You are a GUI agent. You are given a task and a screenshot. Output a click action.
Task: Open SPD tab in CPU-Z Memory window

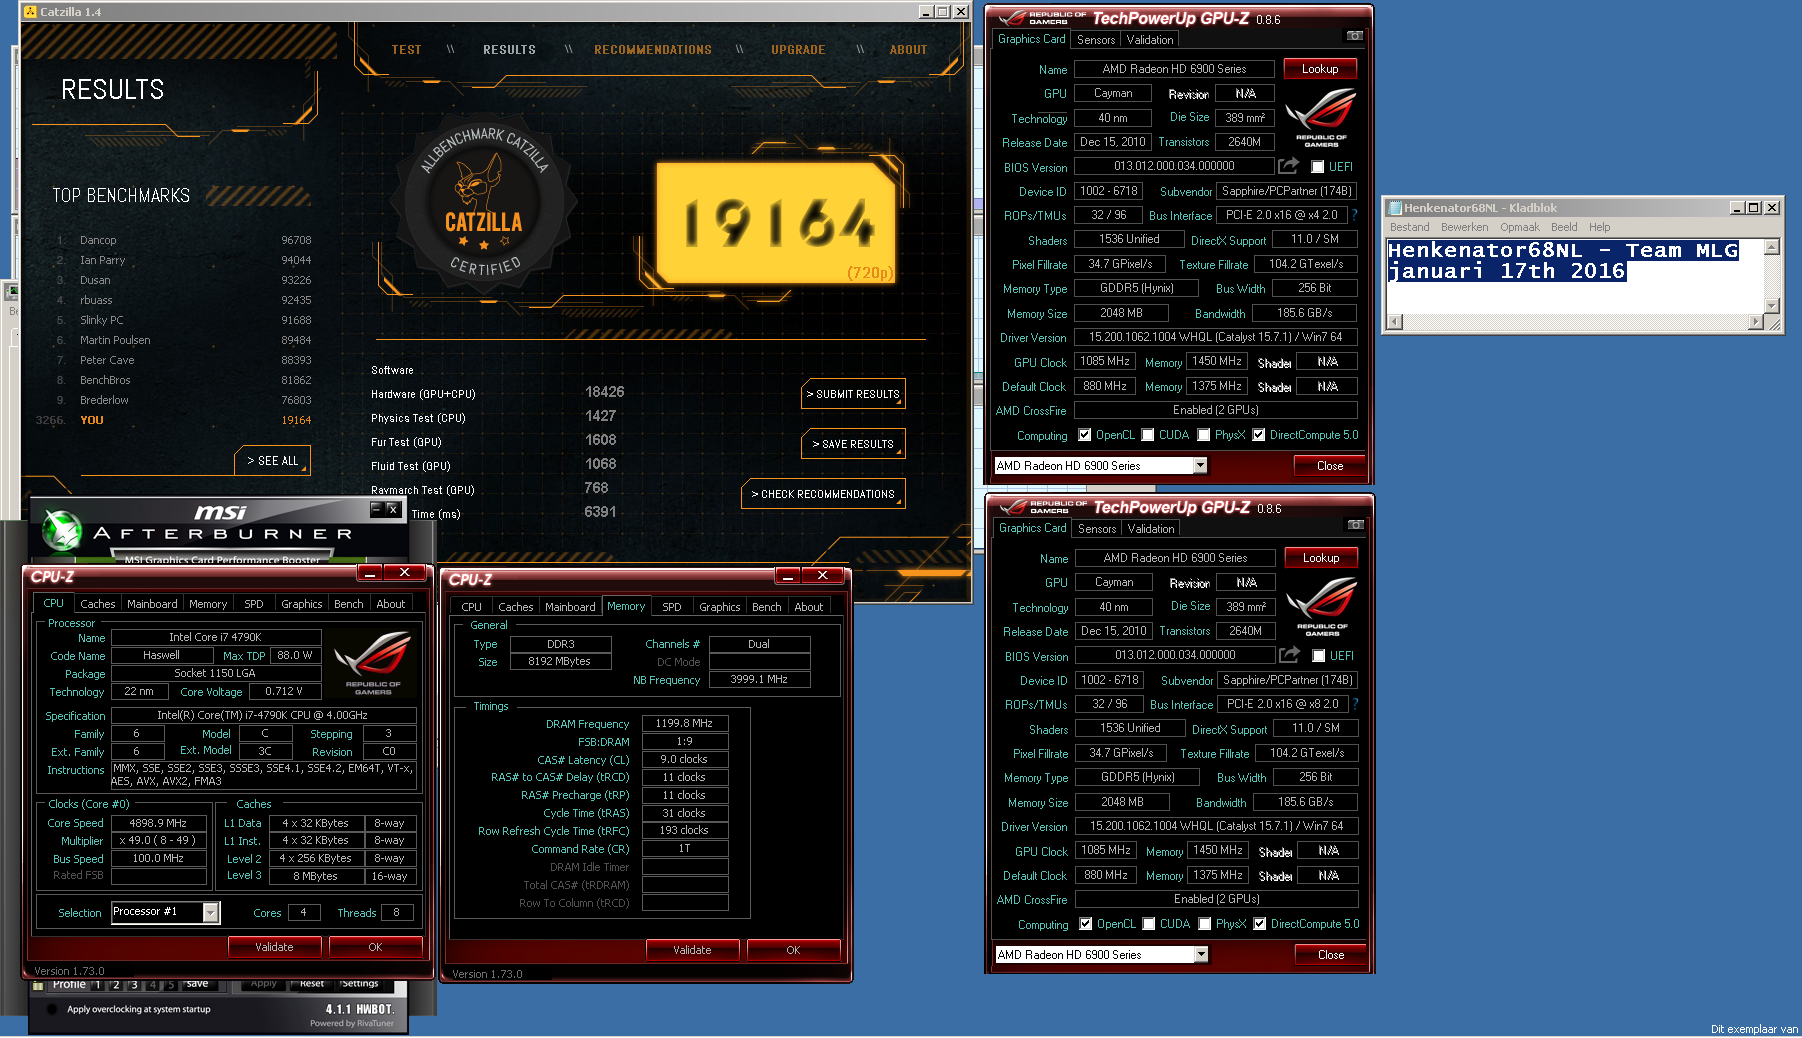click(671, 607)
